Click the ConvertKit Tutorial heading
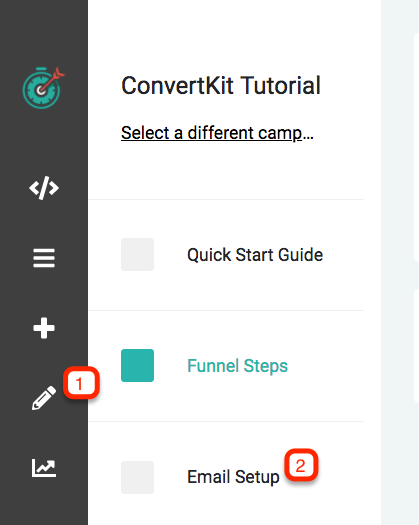 (221, 85)
